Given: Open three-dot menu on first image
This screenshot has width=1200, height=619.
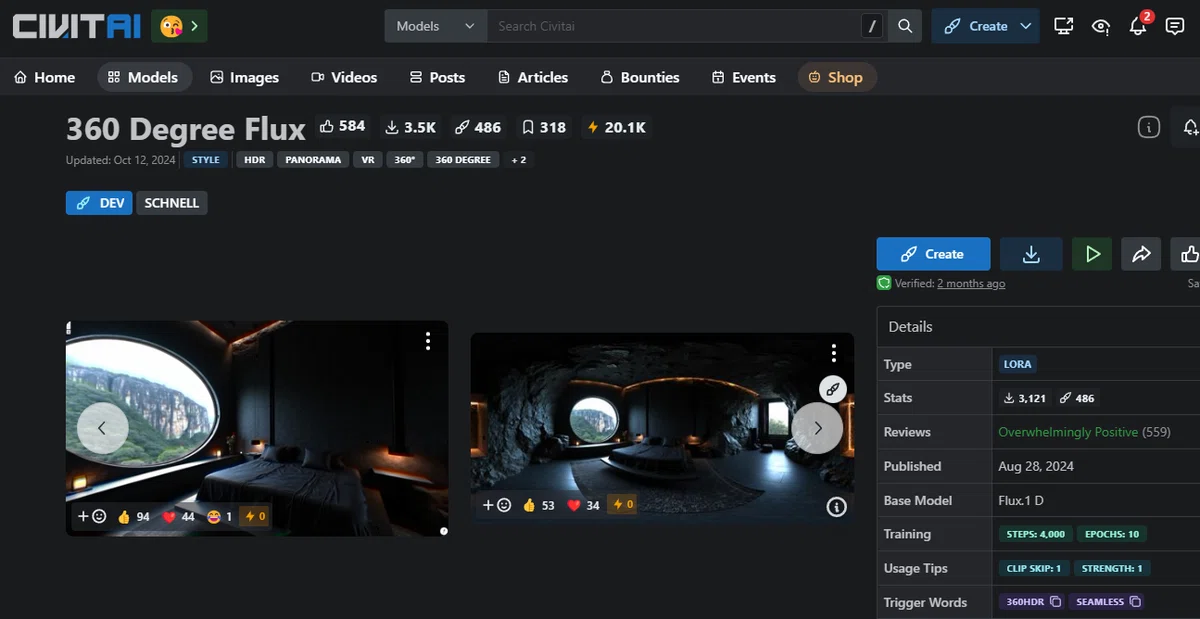Looking at the screenshot, I should 428,341.
